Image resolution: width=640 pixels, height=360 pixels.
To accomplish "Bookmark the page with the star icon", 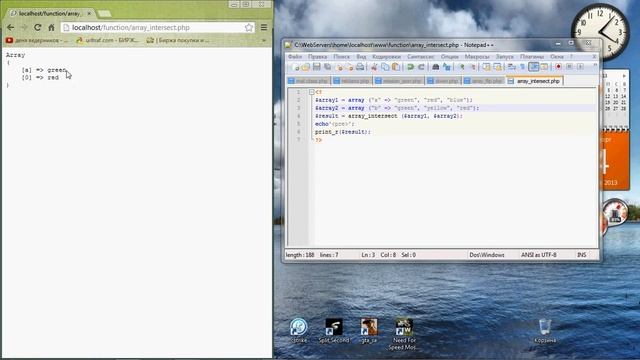I will 249,27.
